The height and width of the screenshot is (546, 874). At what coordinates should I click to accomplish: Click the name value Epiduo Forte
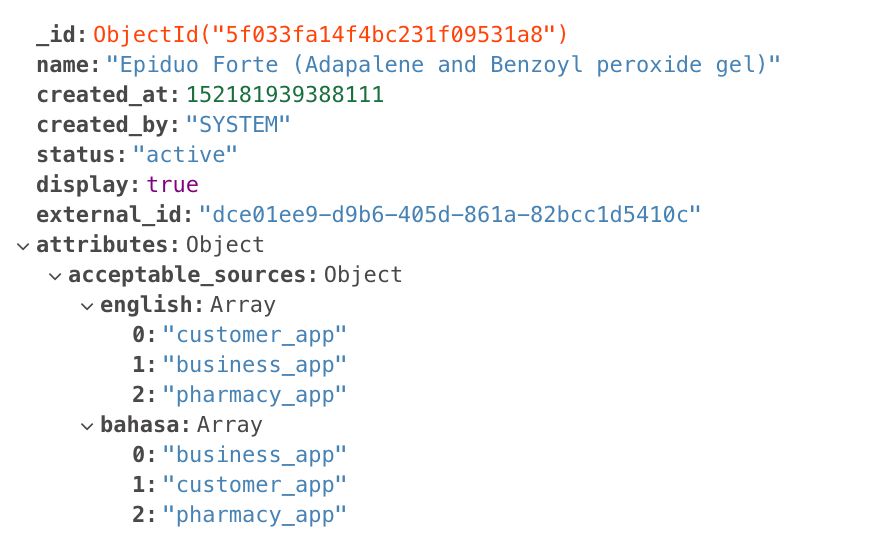(443, 65)
